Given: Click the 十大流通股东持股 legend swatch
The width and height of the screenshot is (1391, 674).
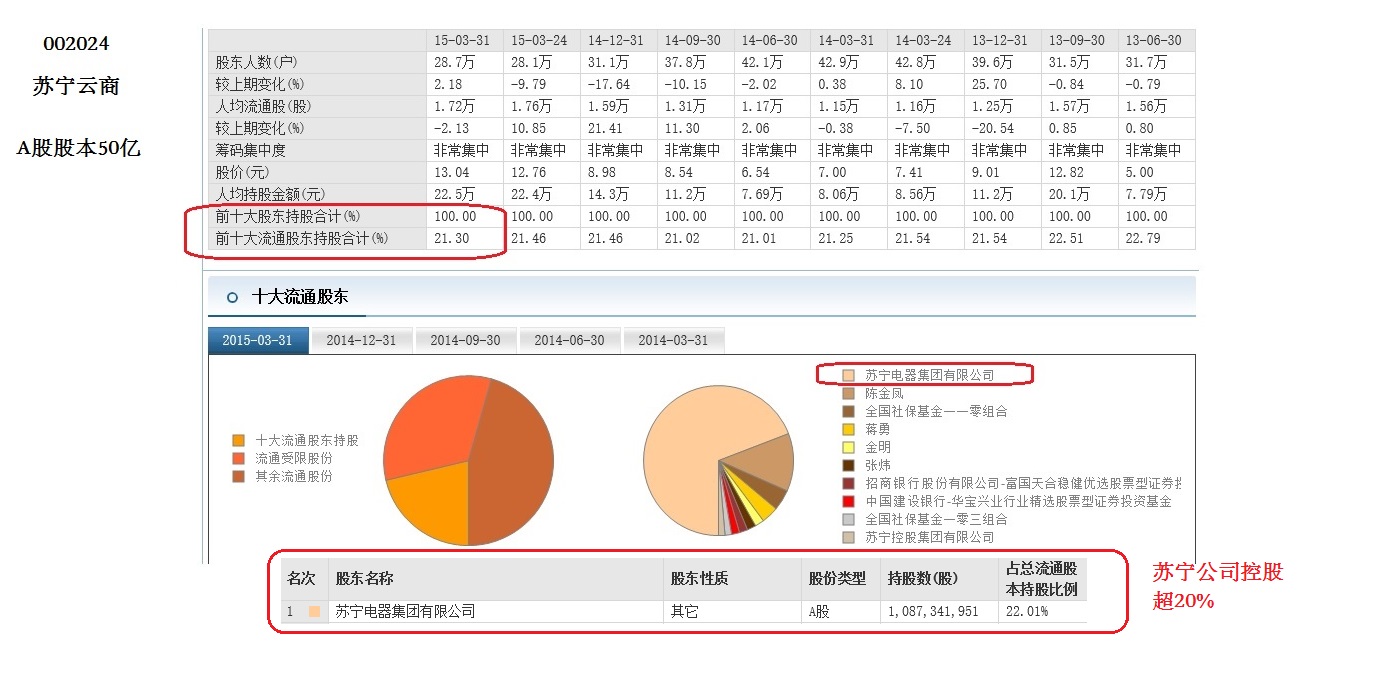Looking at the screenshot, I should [238, 440].
